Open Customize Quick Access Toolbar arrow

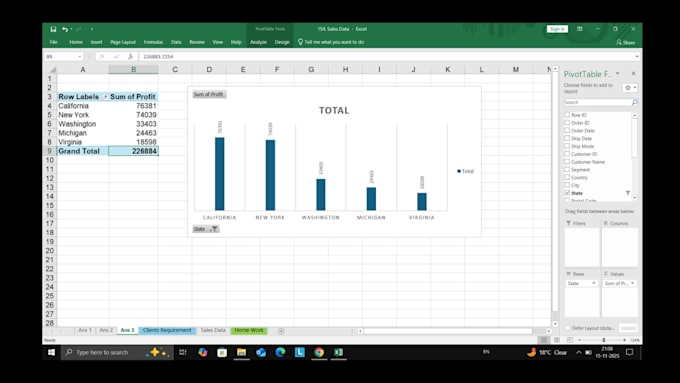click(x=92, y=29)
